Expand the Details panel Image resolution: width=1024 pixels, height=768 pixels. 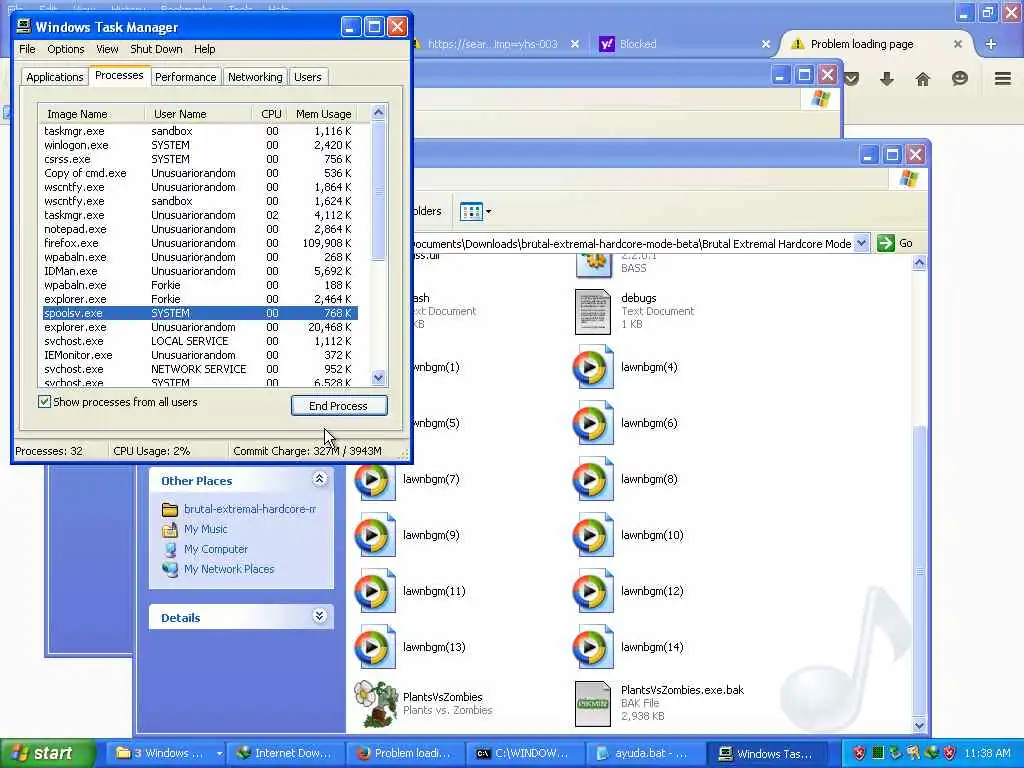319,616
